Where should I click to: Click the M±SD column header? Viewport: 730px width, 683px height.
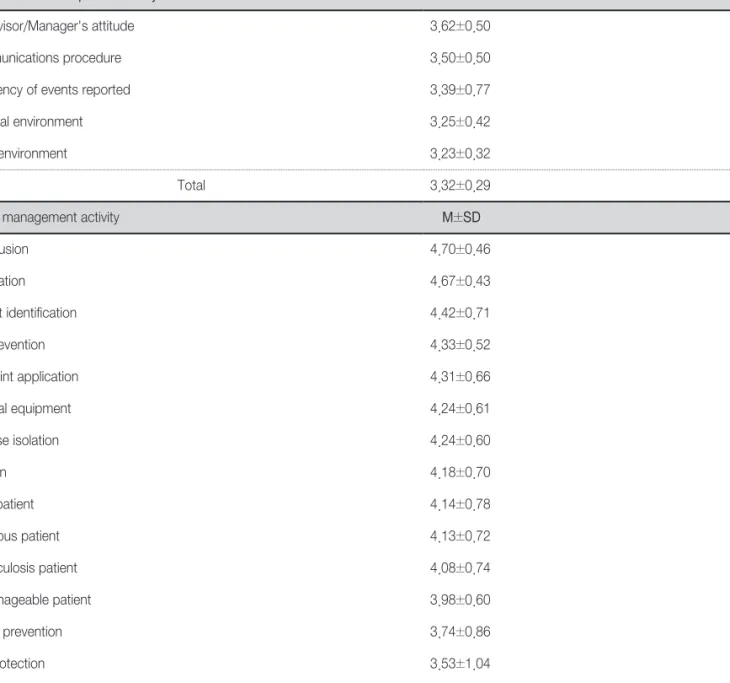[461, 217]
